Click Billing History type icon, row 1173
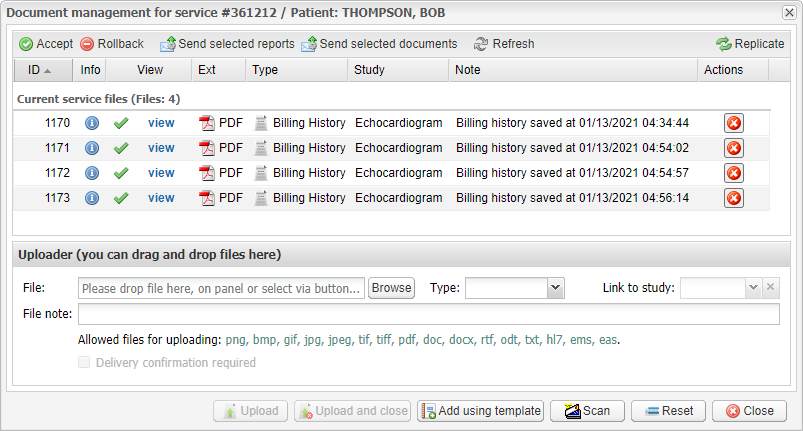803x431 pixels. tap(261, 198)
